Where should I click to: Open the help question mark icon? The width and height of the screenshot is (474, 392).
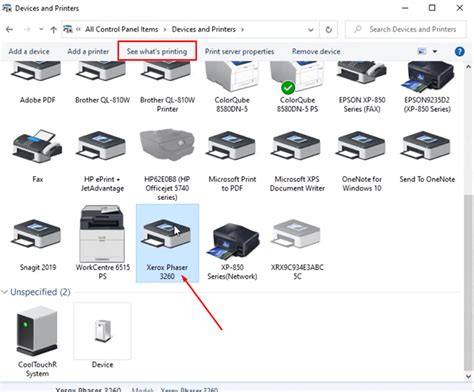pos(460,51)
